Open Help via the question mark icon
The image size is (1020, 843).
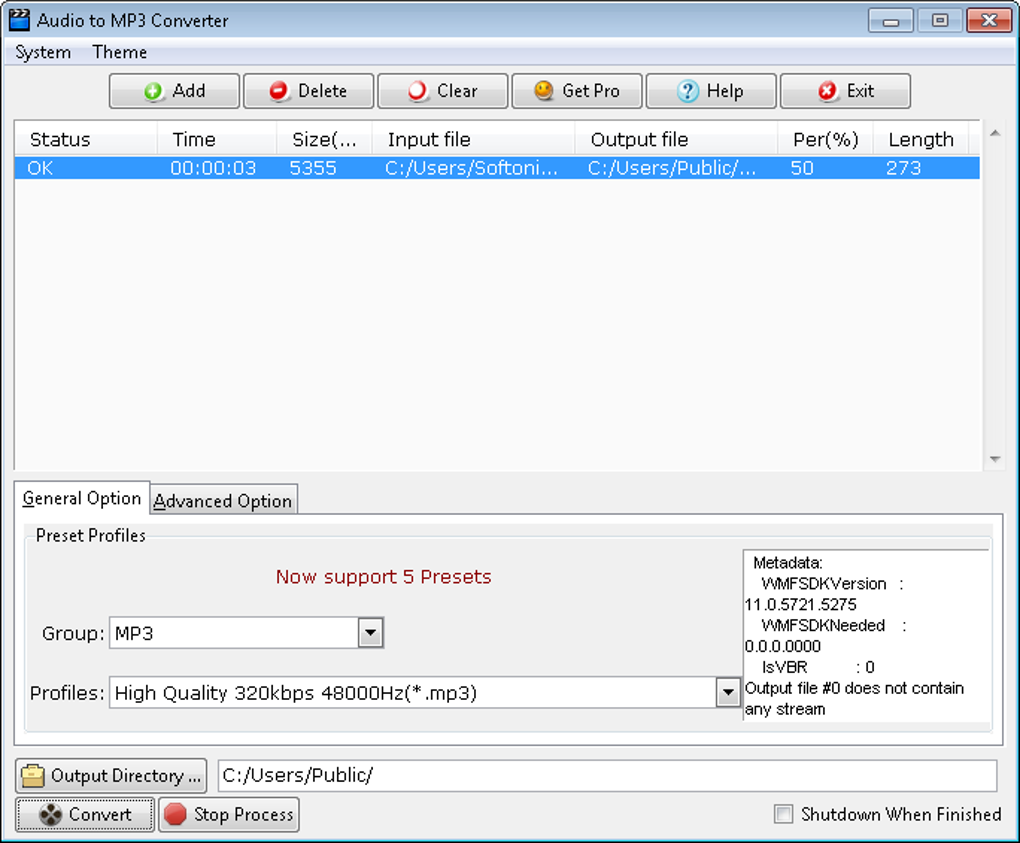pos(687,90)
